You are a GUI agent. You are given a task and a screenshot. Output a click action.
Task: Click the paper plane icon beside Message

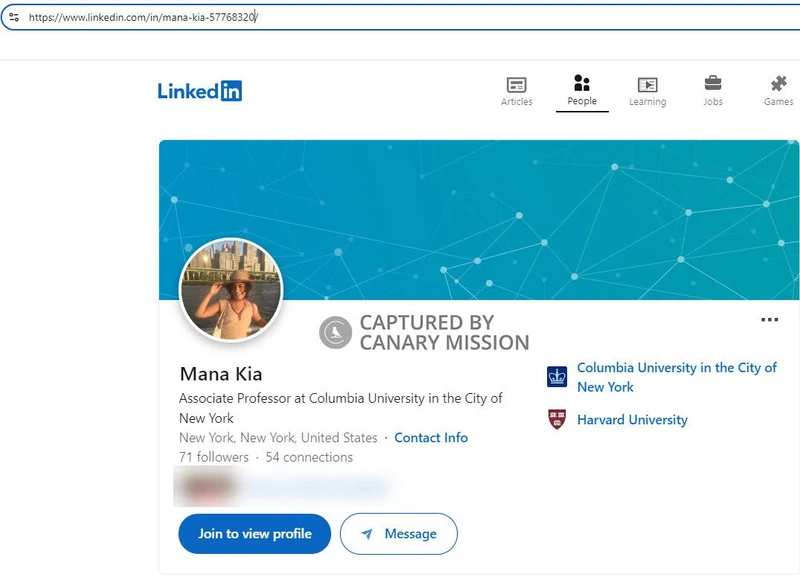click(368, 533)
